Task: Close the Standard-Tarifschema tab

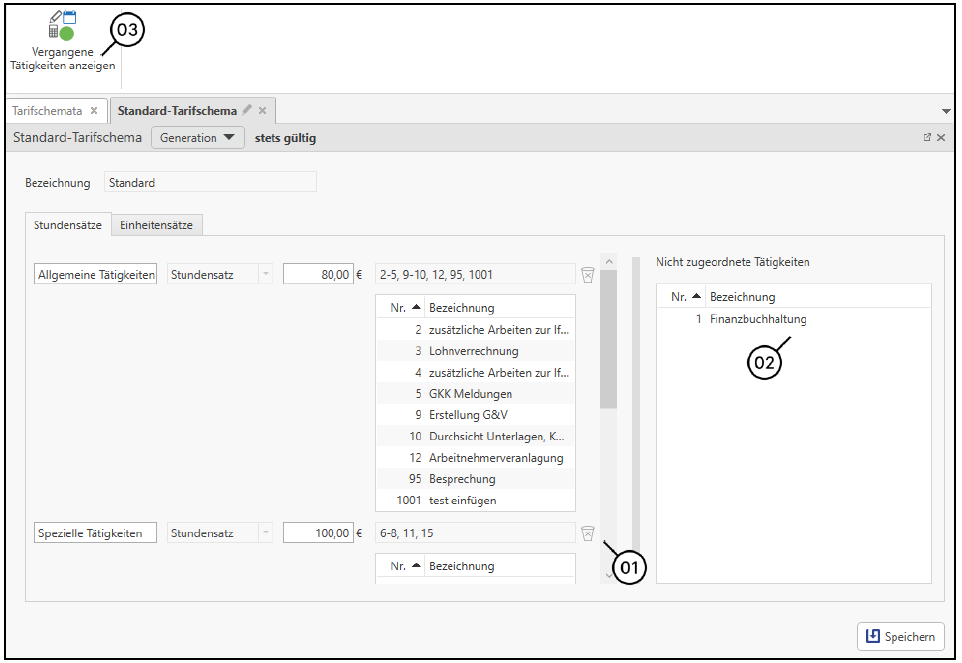Action: (263, 111)
